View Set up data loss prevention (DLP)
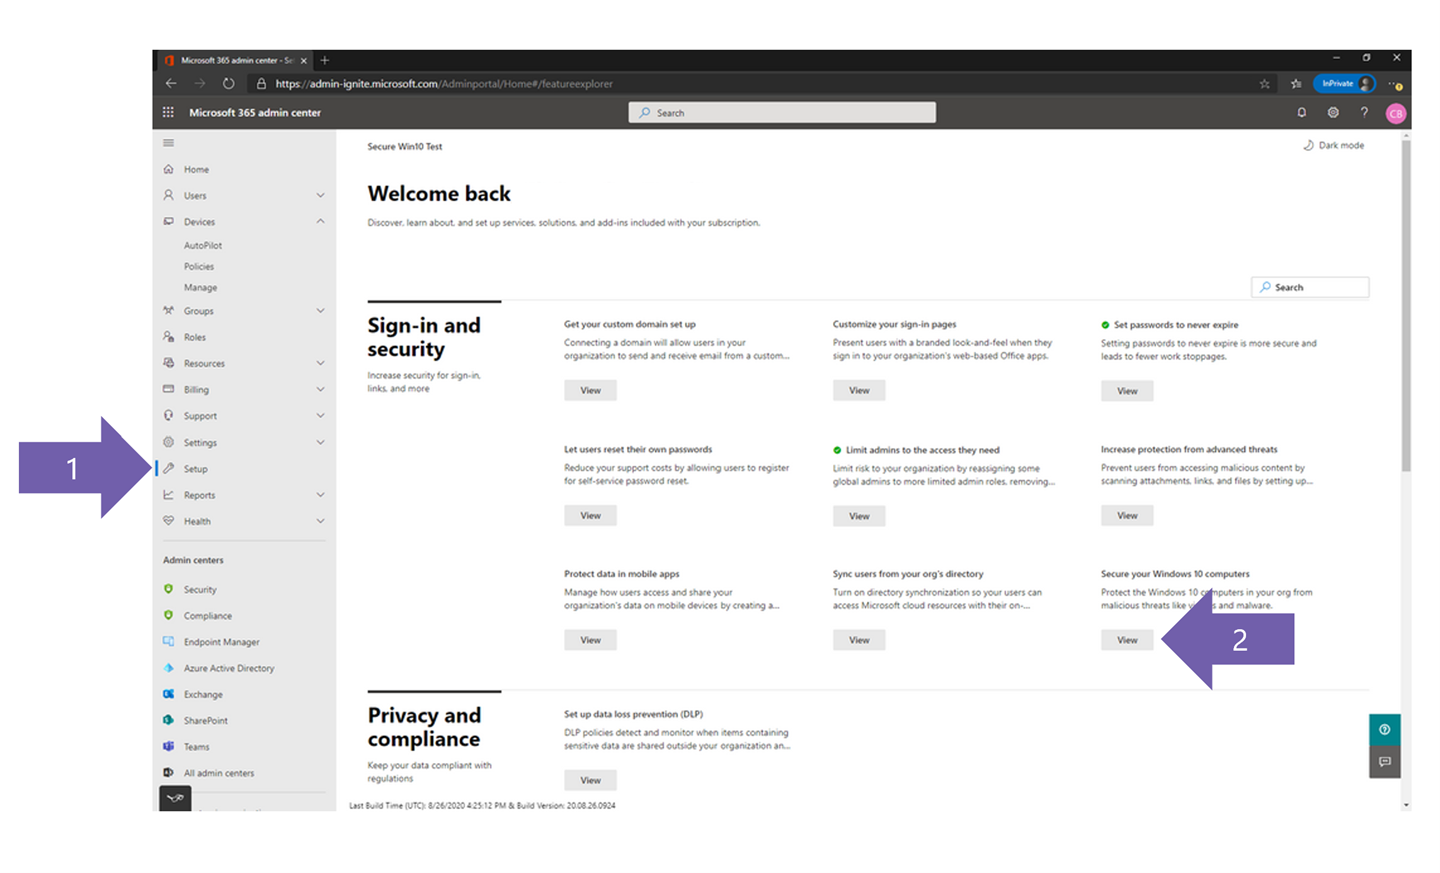The image size is (1440, 873). click(590, 780)
